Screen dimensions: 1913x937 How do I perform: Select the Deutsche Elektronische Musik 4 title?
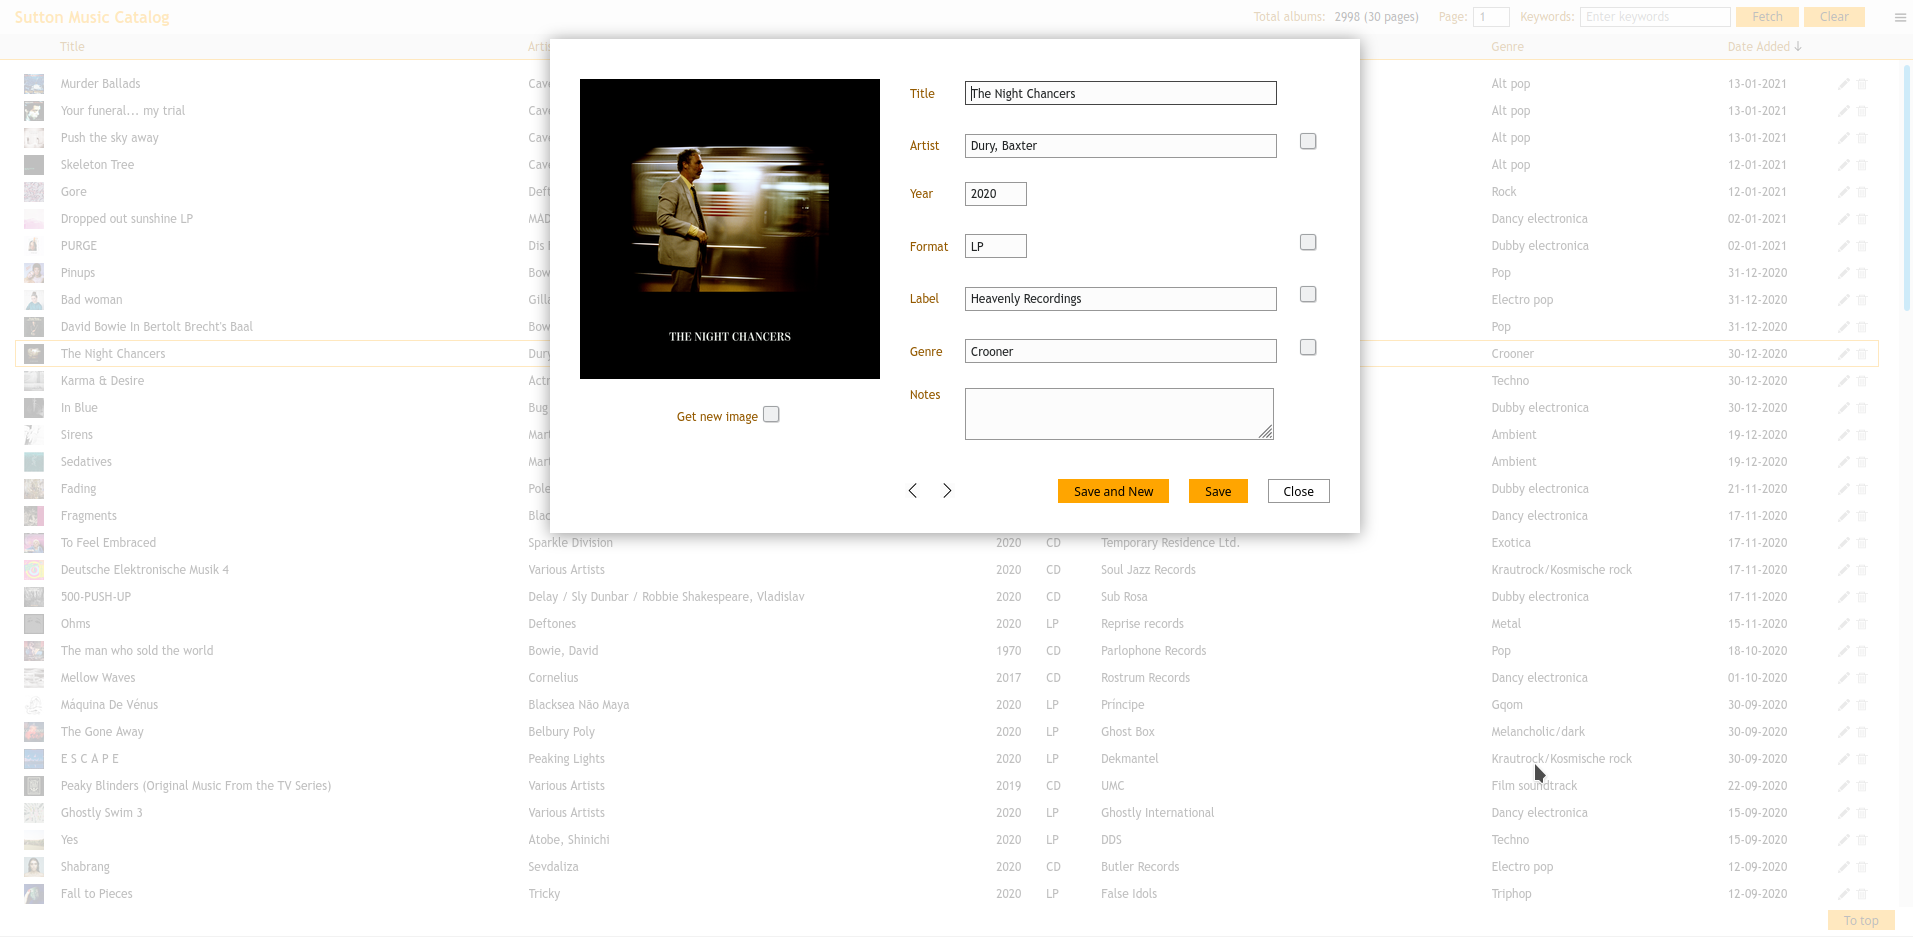pos(145,570)
